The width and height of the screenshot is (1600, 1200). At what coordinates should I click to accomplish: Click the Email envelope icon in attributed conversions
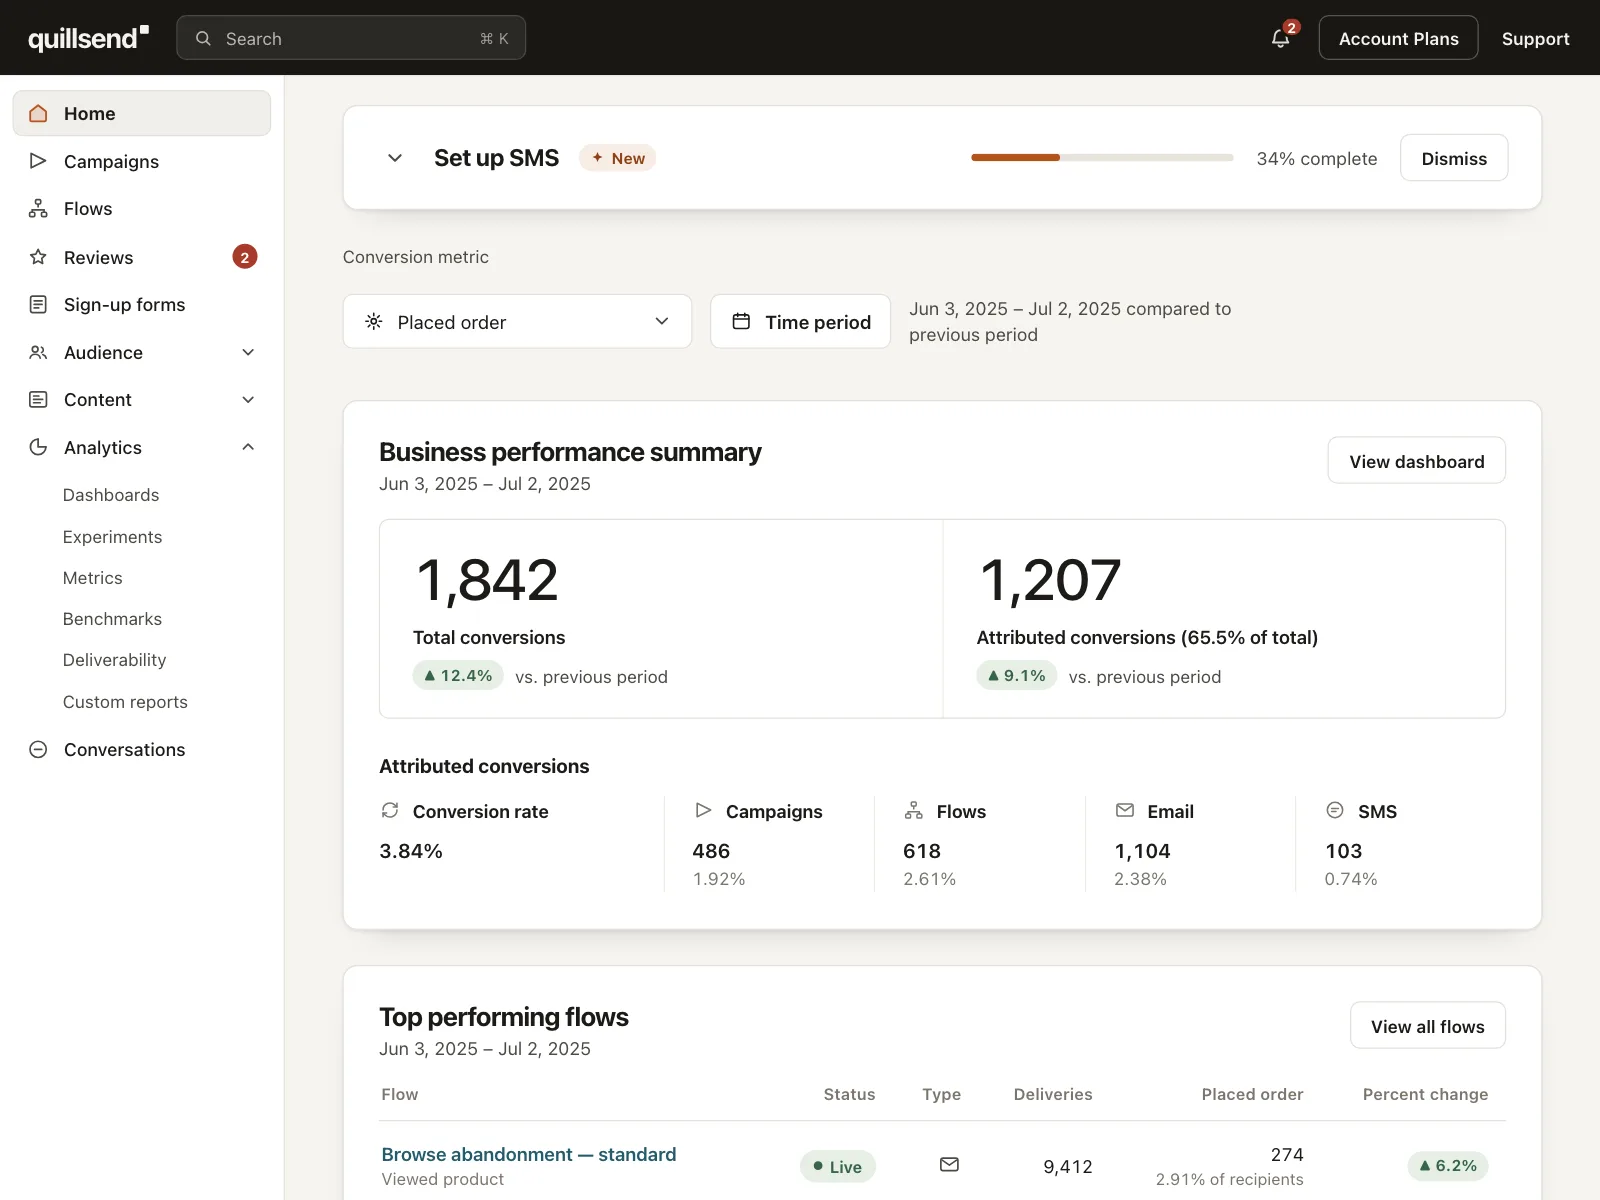click(x=1125, y=810)
